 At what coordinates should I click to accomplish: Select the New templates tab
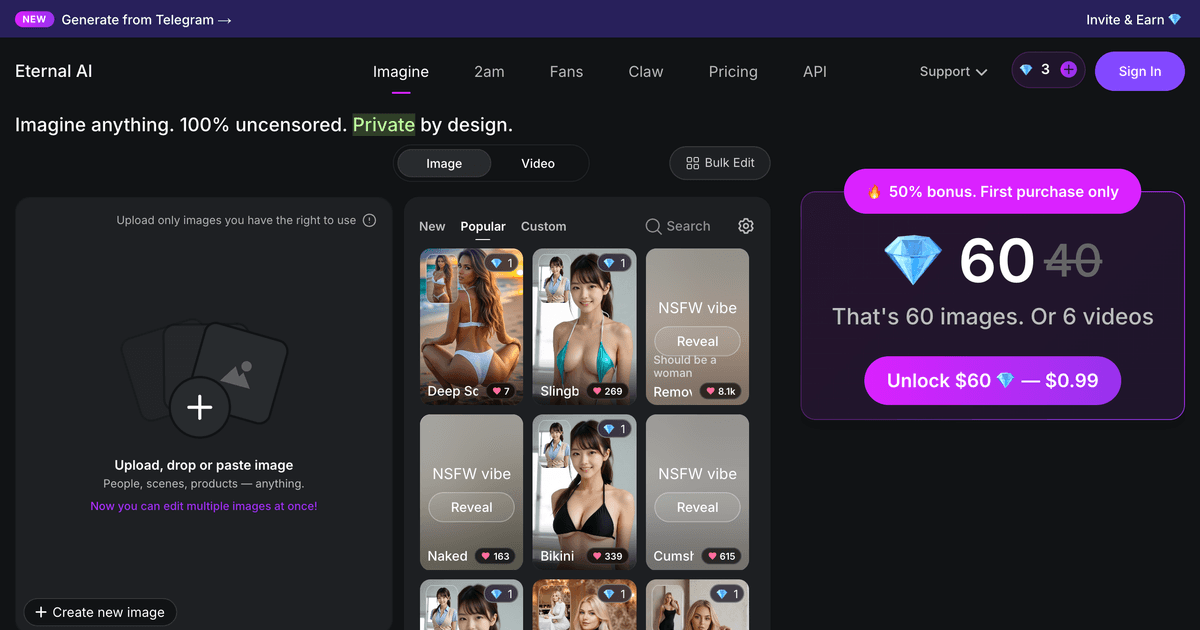click(x=432, y=227)
